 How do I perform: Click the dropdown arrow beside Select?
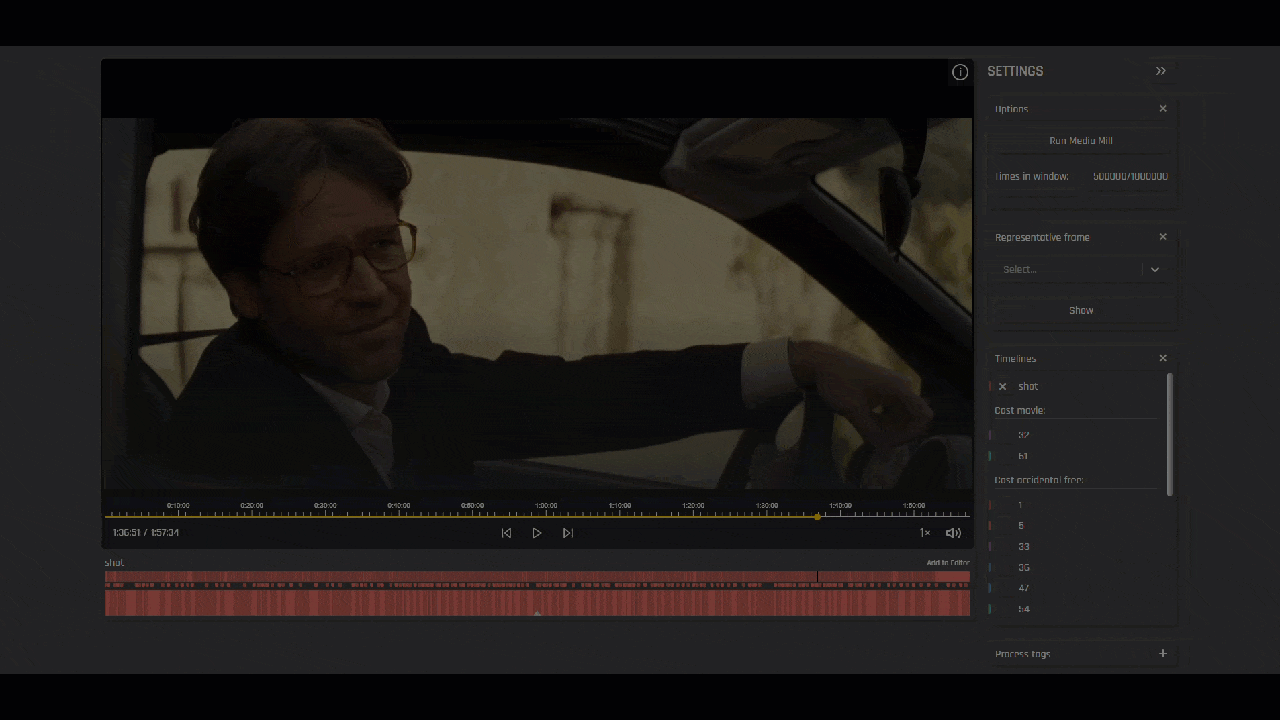[1155, 269]
